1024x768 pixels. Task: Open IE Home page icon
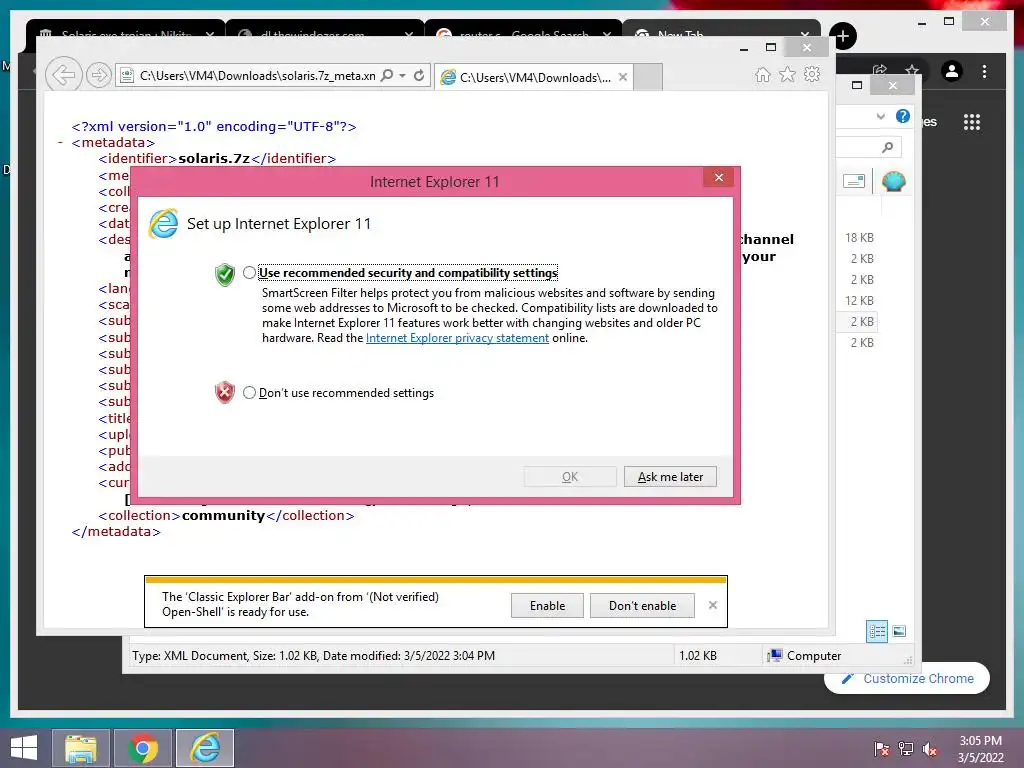point(763,74)
